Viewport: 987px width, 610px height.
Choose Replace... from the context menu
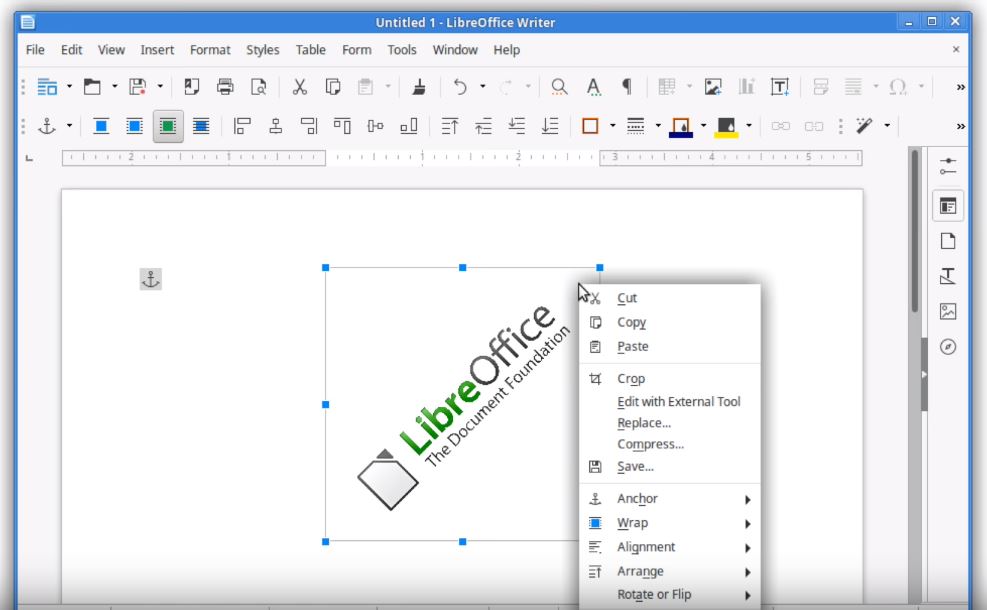670,423
